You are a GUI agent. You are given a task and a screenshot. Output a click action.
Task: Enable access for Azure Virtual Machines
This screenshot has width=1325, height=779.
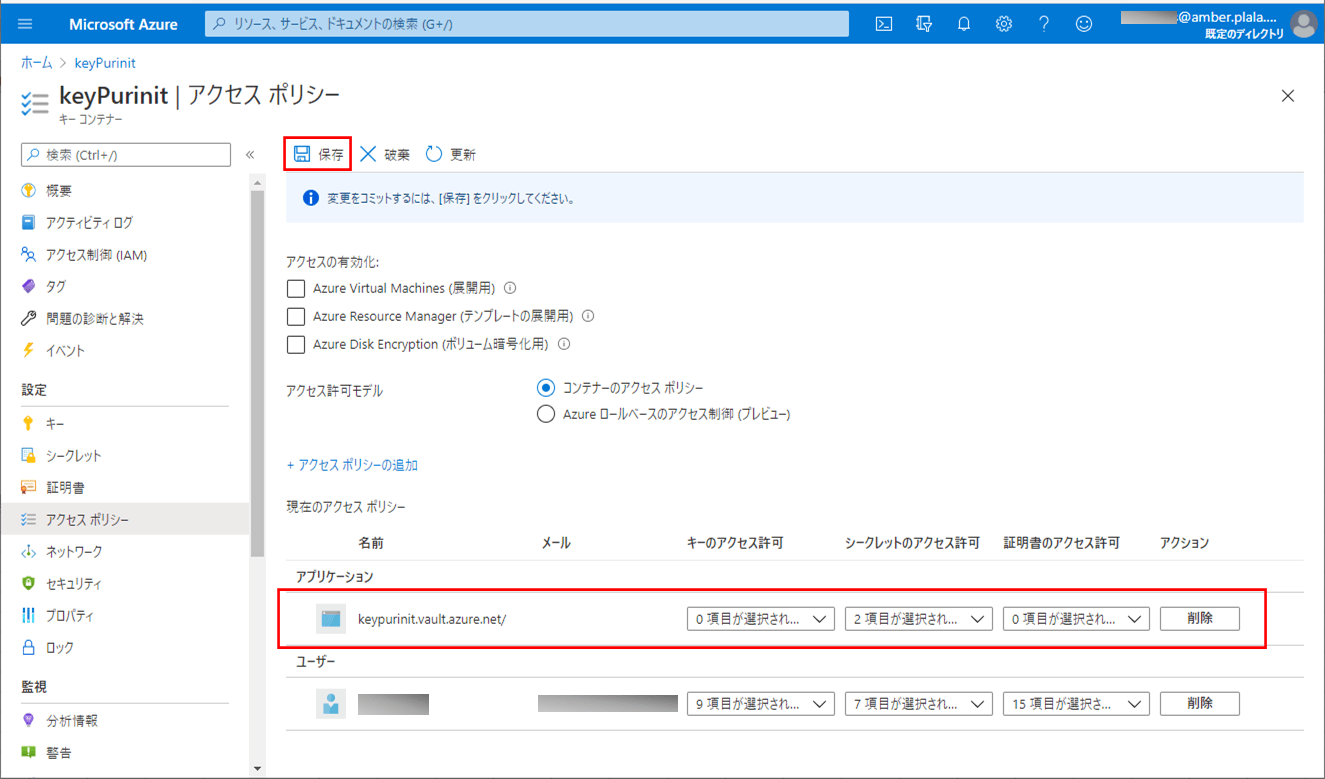click(x=295, y=288)
